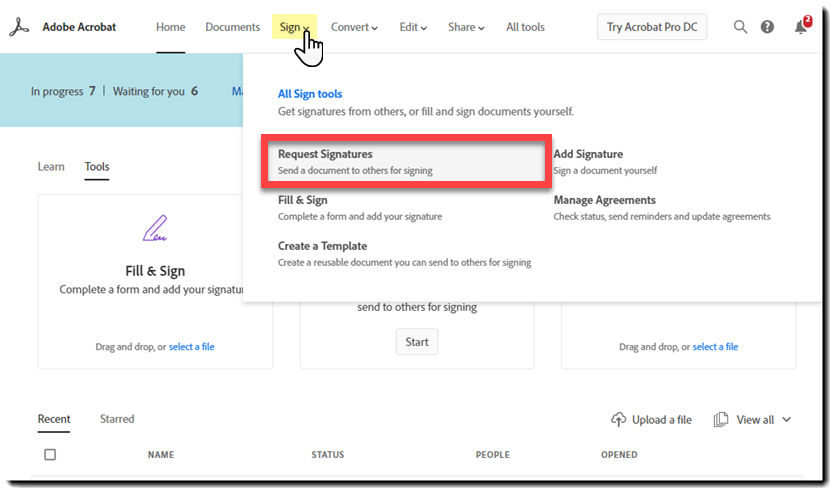Open the search magnifier icon
The width and height of the screenshot is (830, 488).
point(740,27)
